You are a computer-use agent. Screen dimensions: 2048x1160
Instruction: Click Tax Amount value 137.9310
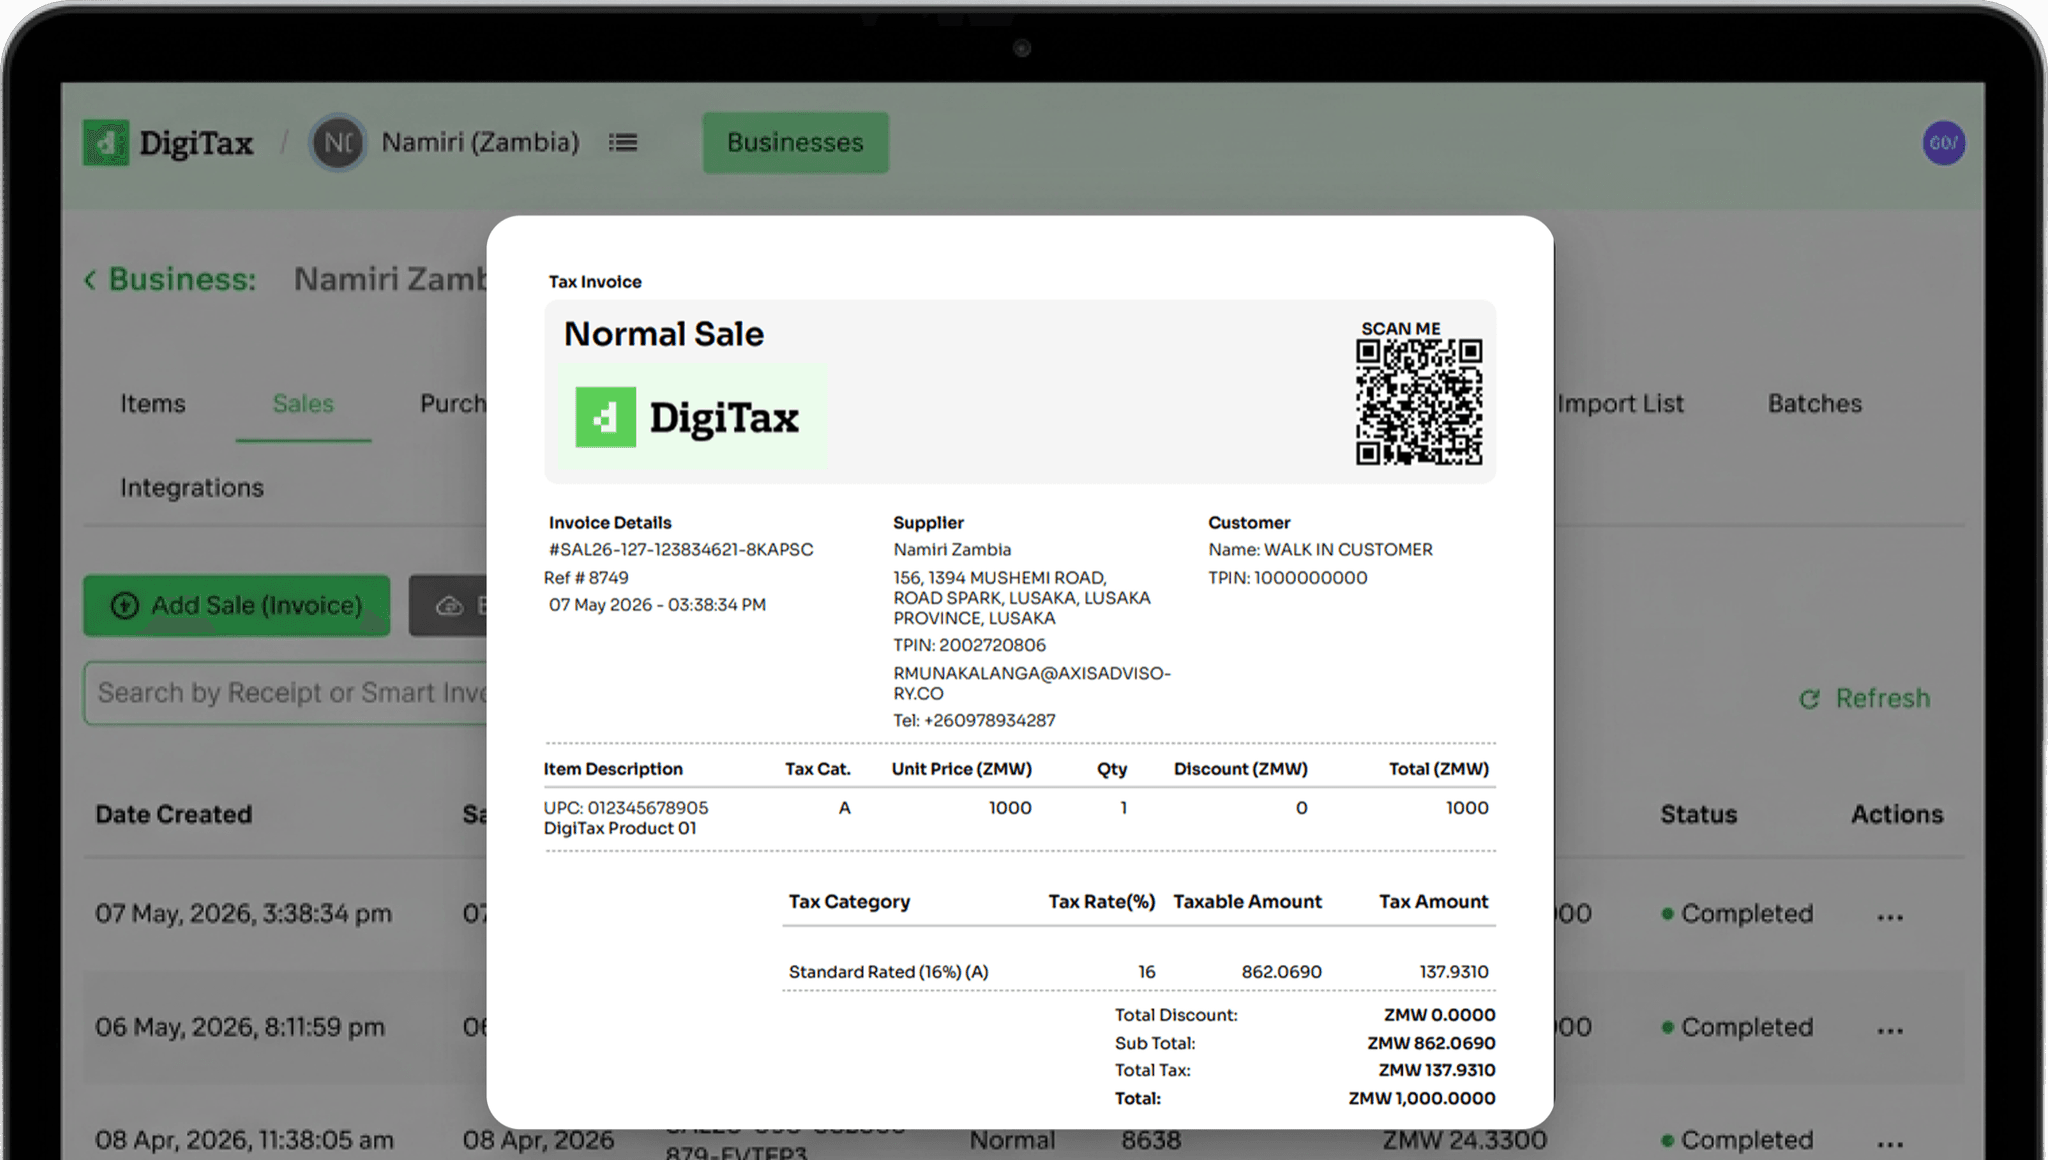coord(1454,972)
